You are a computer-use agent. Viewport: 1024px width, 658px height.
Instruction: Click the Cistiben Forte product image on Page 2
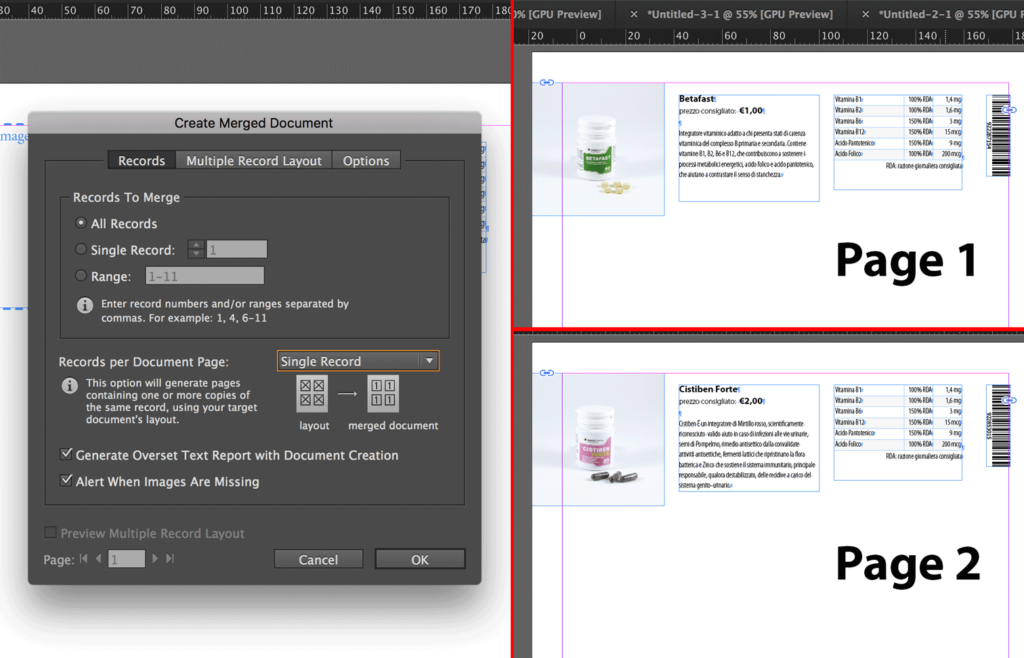pyautogui.click(x=598, y=439)
